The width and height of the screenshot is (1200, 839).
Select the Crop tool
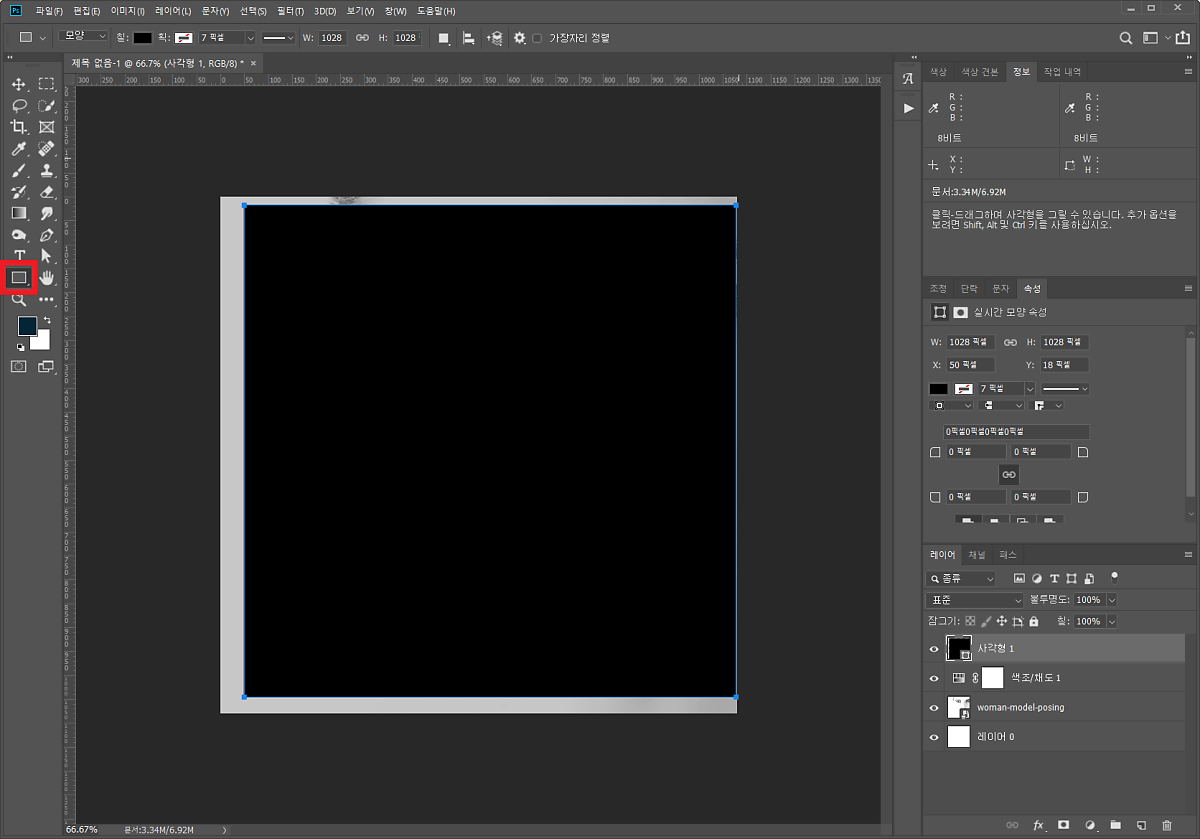click(x=19, y=127)
